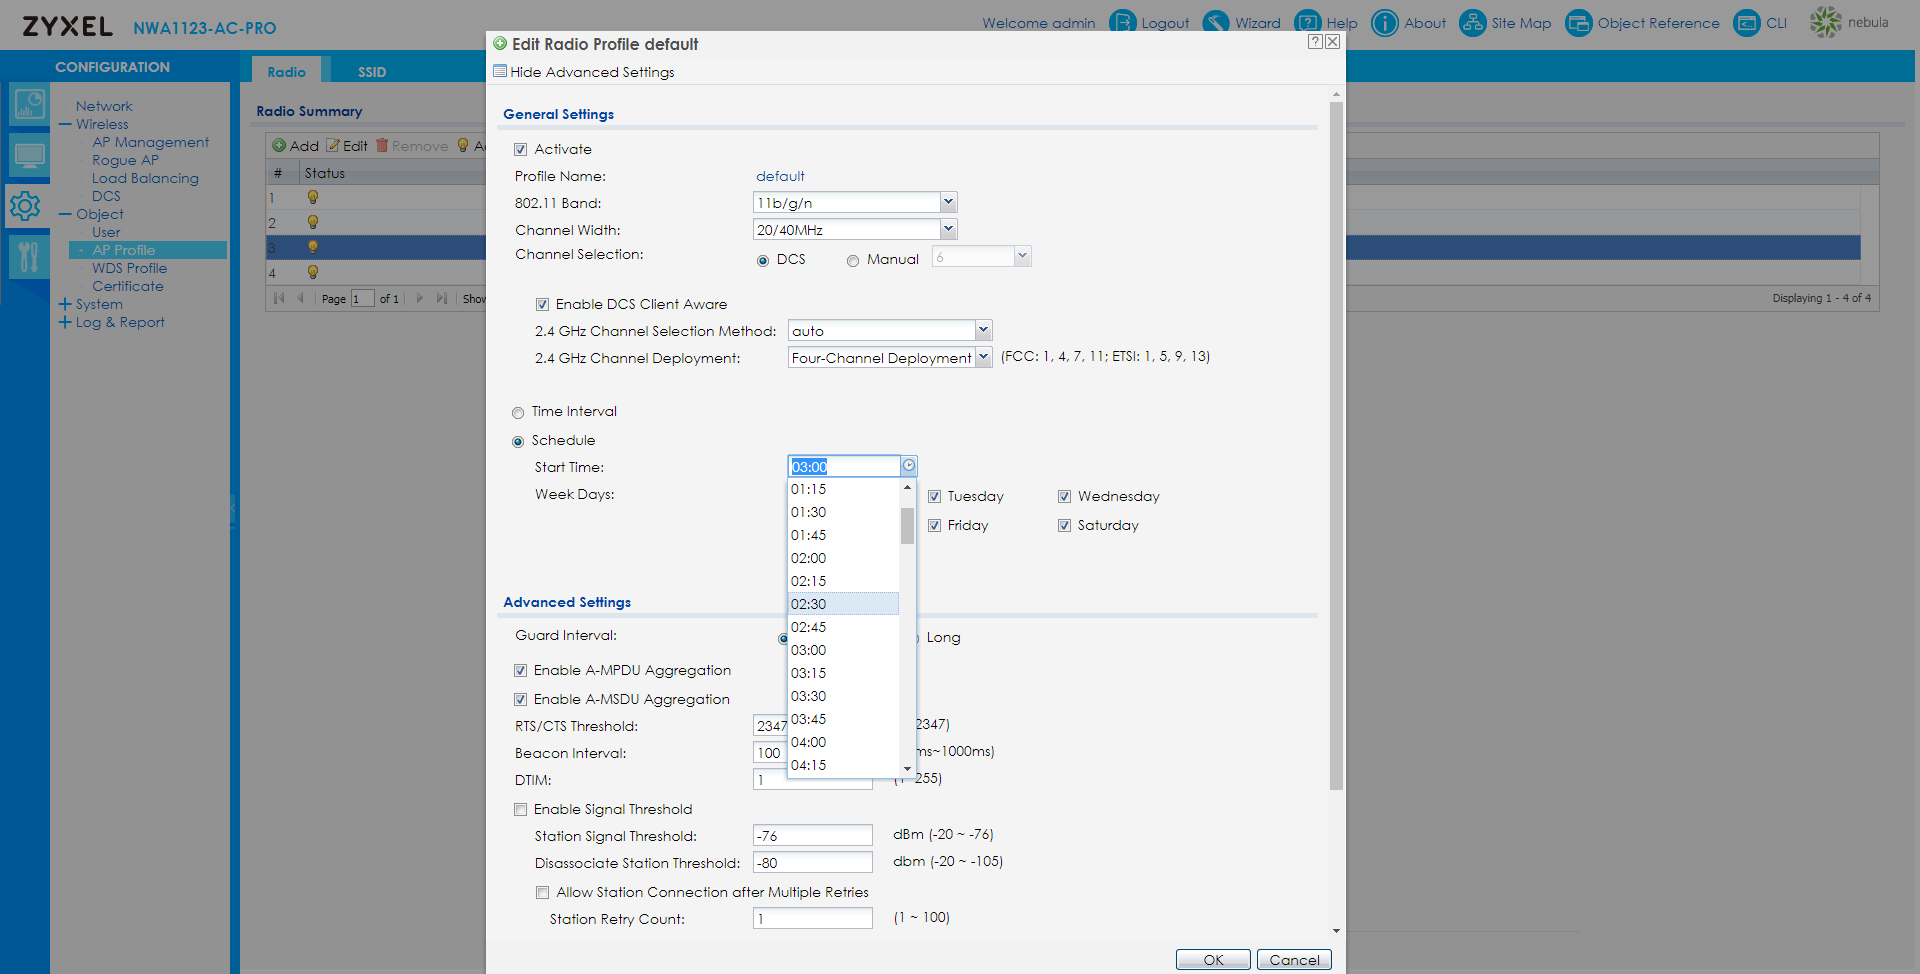Click the nebula logo icon
The width and height of the screenshot is (1920, 974).
(1826, 22)
